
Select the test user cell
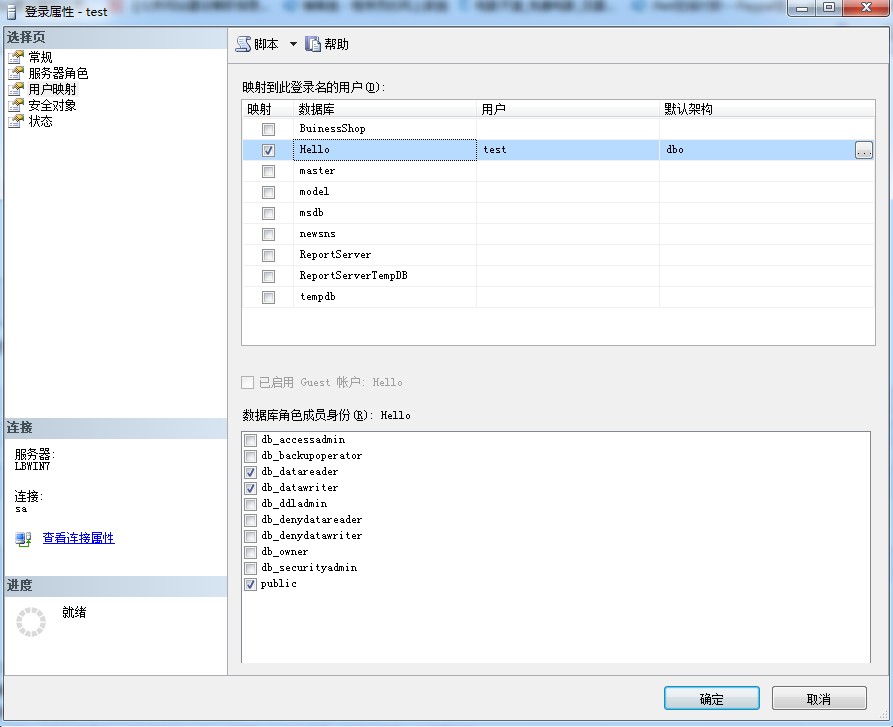pos(568,150)
